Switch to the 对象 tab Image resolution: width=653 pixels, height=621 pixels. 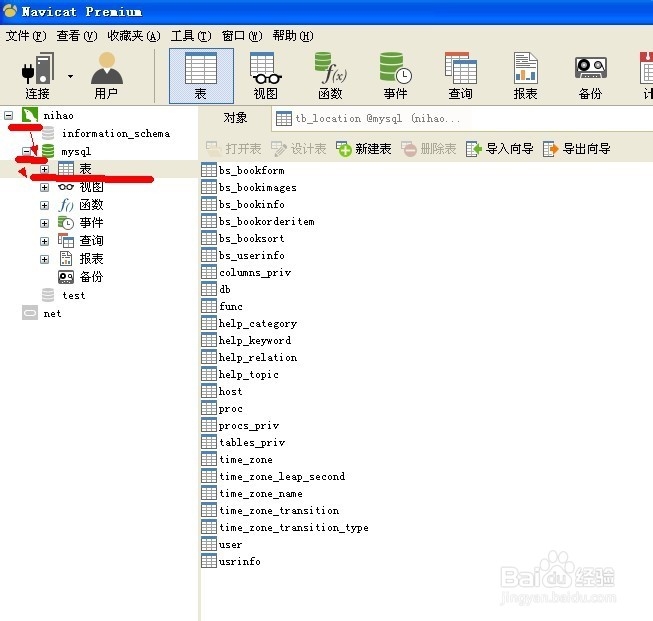coord(235,118)
